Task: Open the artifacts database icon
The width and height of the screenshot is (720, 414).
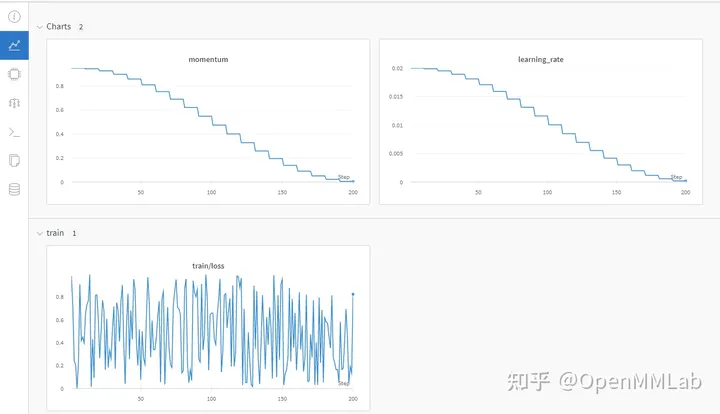Action: pos(14,190)
